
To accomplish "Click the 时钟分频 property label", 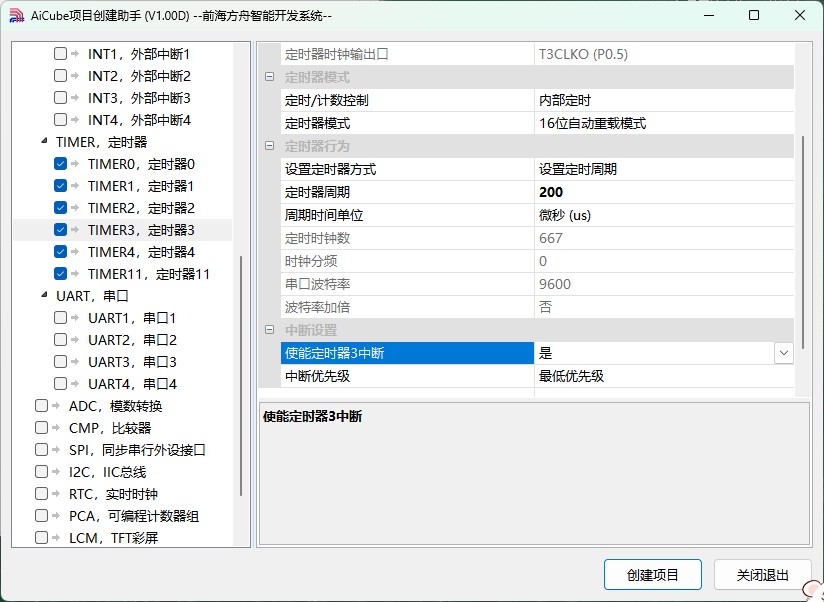I will point(407,261).
